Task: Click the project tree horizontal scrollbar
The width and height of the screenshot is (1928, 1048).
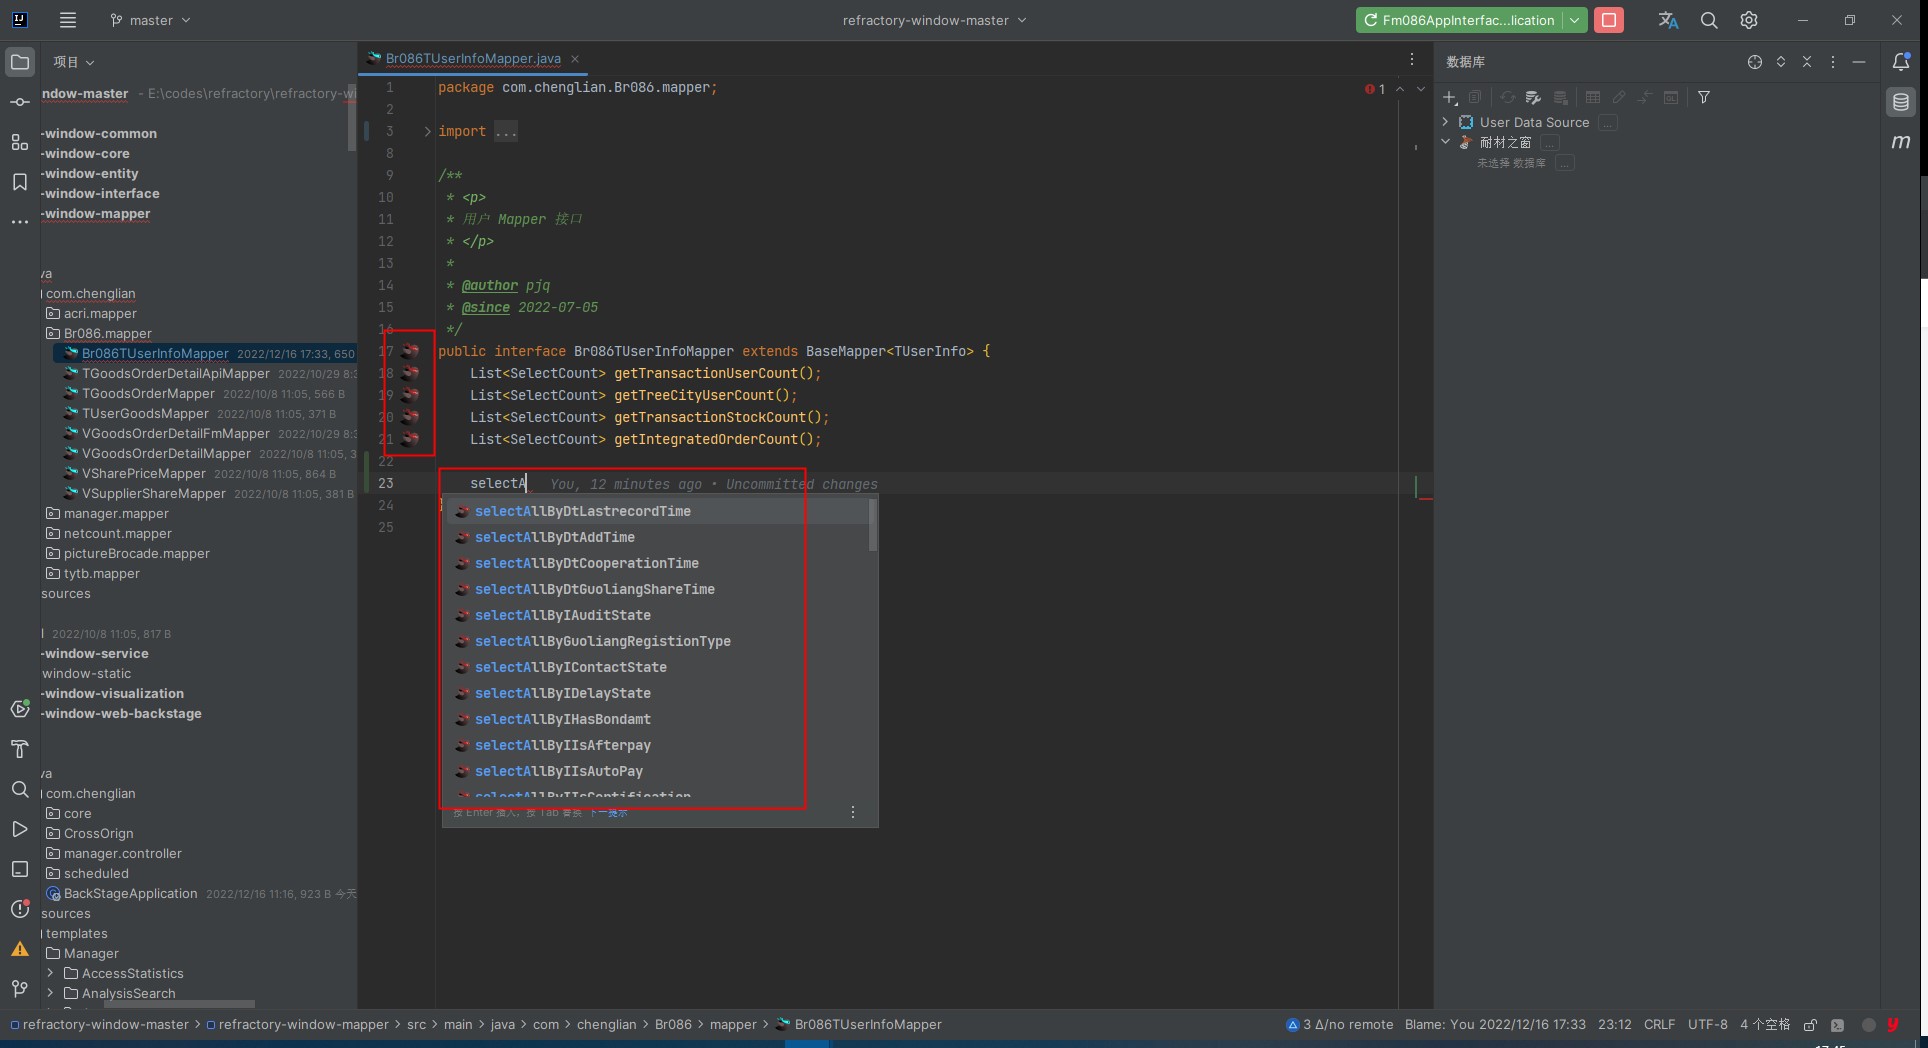Action: click(x=178, y=1004)
